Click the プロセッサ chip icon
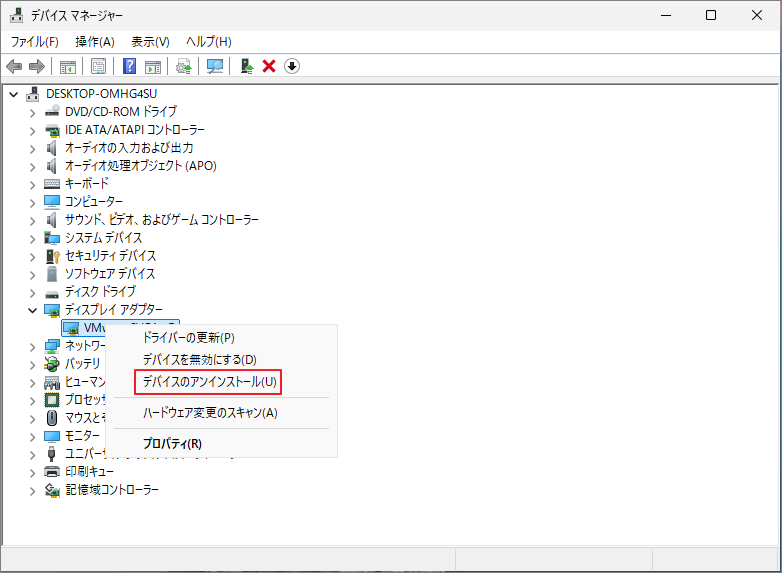Image resolution: width=782 pixels, height=573 pixels. tap(52, 399)
